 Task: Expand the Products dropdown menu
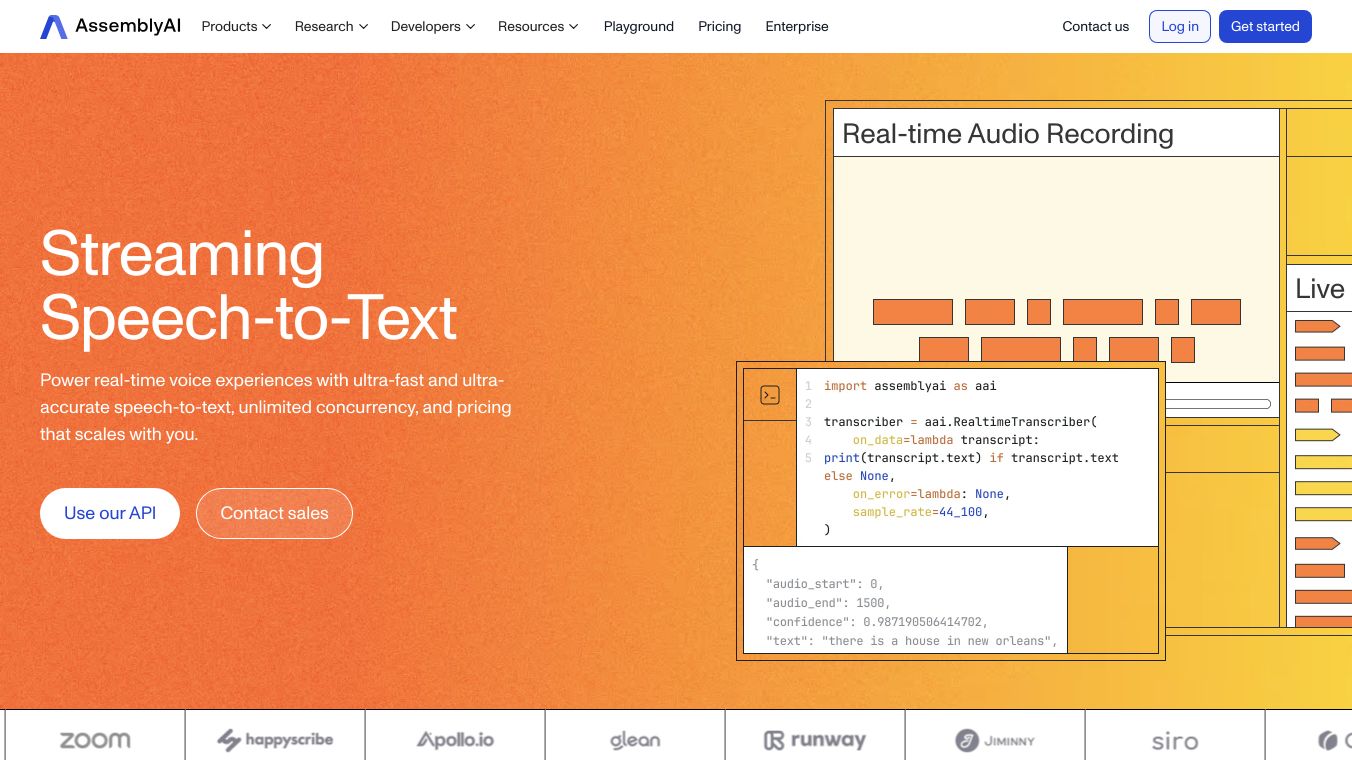point(236,26)
